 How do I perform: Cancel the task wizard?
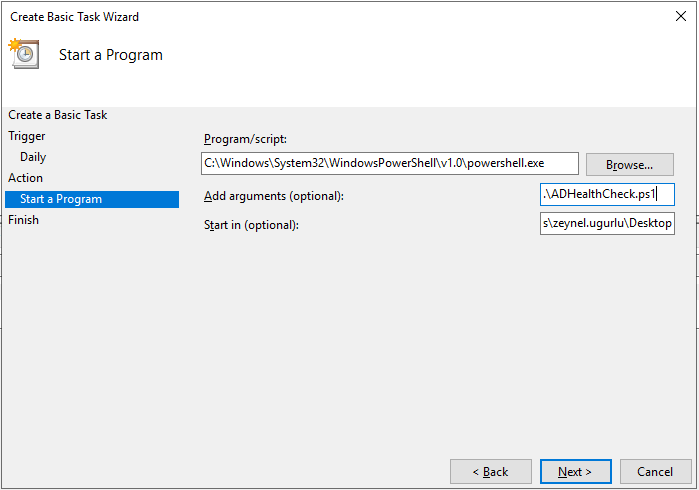click(655, 471)
